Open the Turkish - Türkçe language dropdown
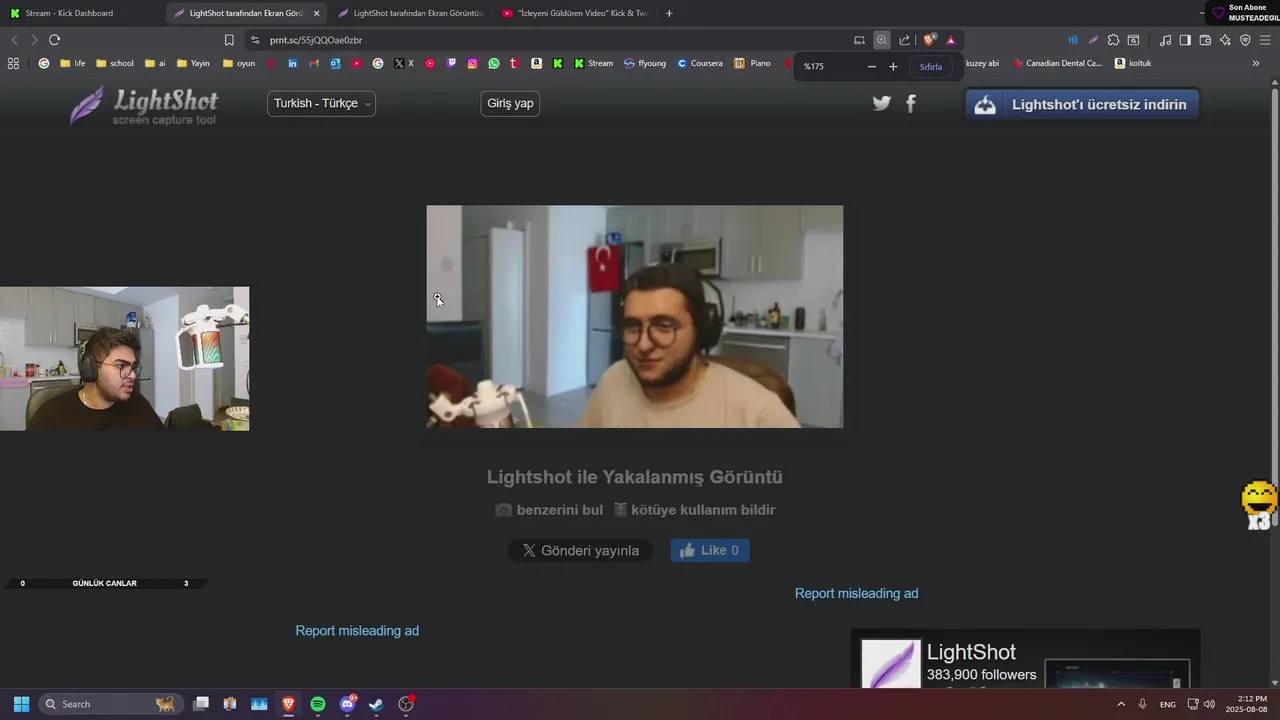 (x=321, y=103)
